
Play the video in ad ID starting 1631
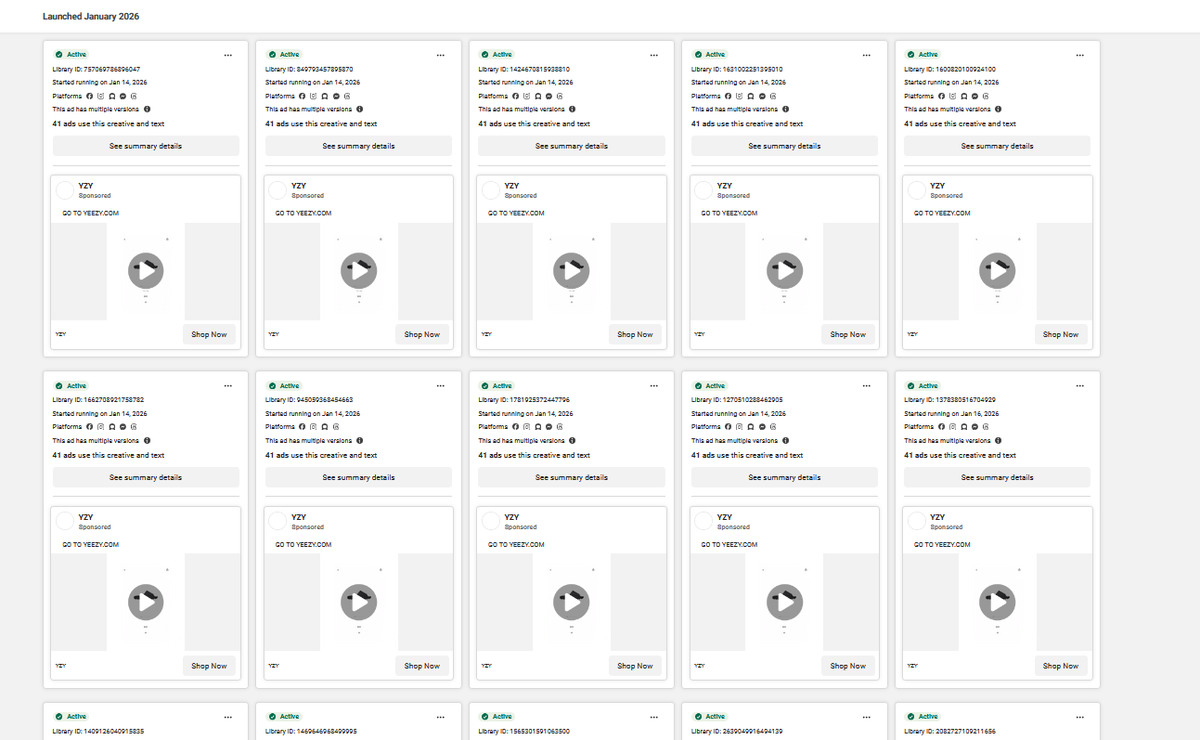pyautogui.click(x=785, y=270)
